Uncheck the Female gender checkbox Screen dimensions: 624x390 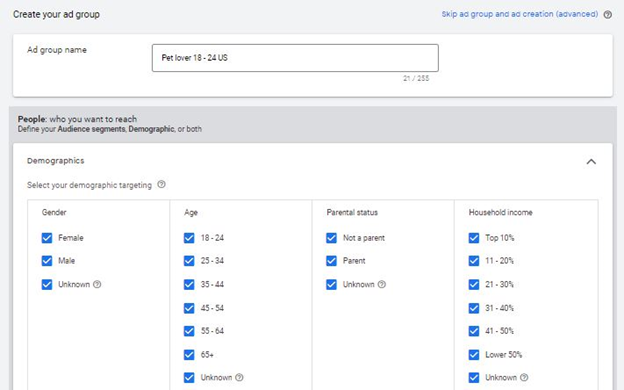pyautogui.click(x=47, y=238)
